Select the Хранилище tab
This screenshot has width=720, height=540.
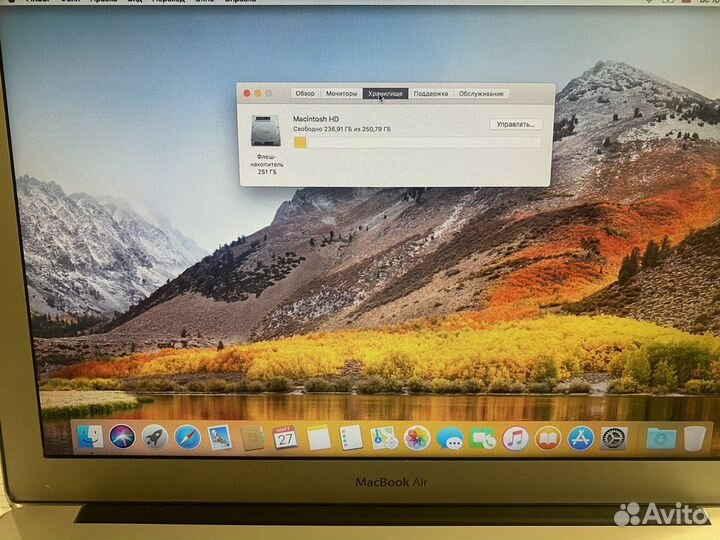pos(385,93)
